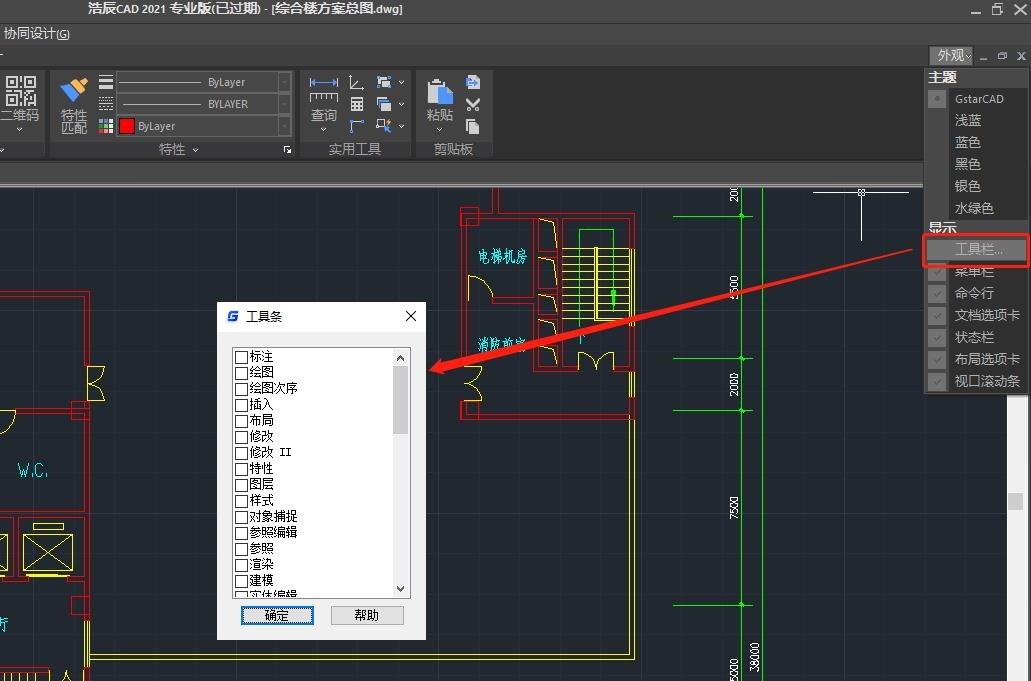This screenshot has height=681, width=1031.
Task: Click the 粘贴 paste clipboard icon
Action: (440, 92)
